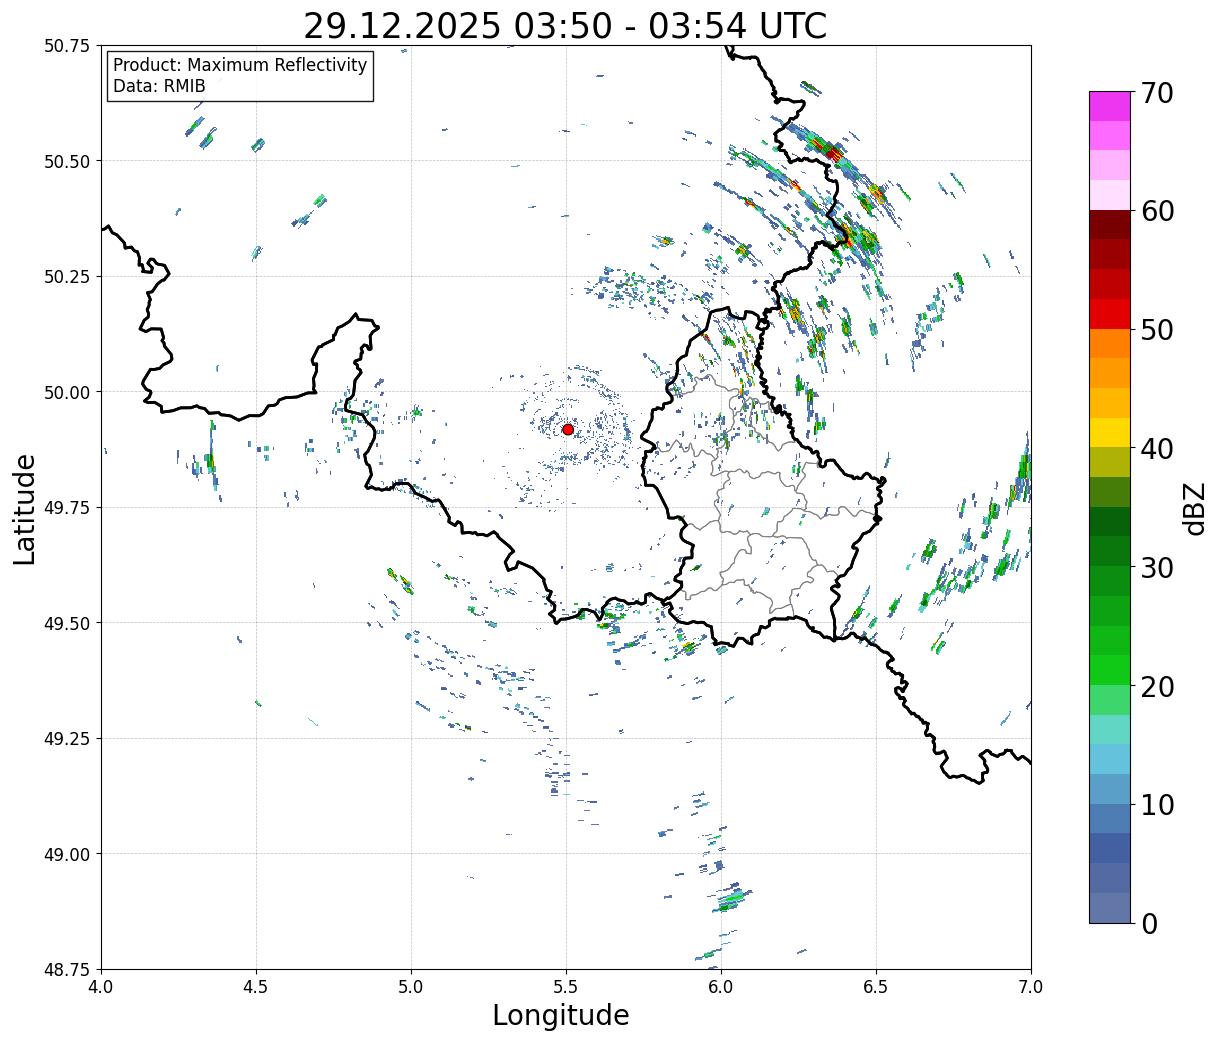This screenshot has height=1040, width=1219.
Task: Click the bright green swatch above 20
Action: pyautogui.click(x=1110, y=670)
